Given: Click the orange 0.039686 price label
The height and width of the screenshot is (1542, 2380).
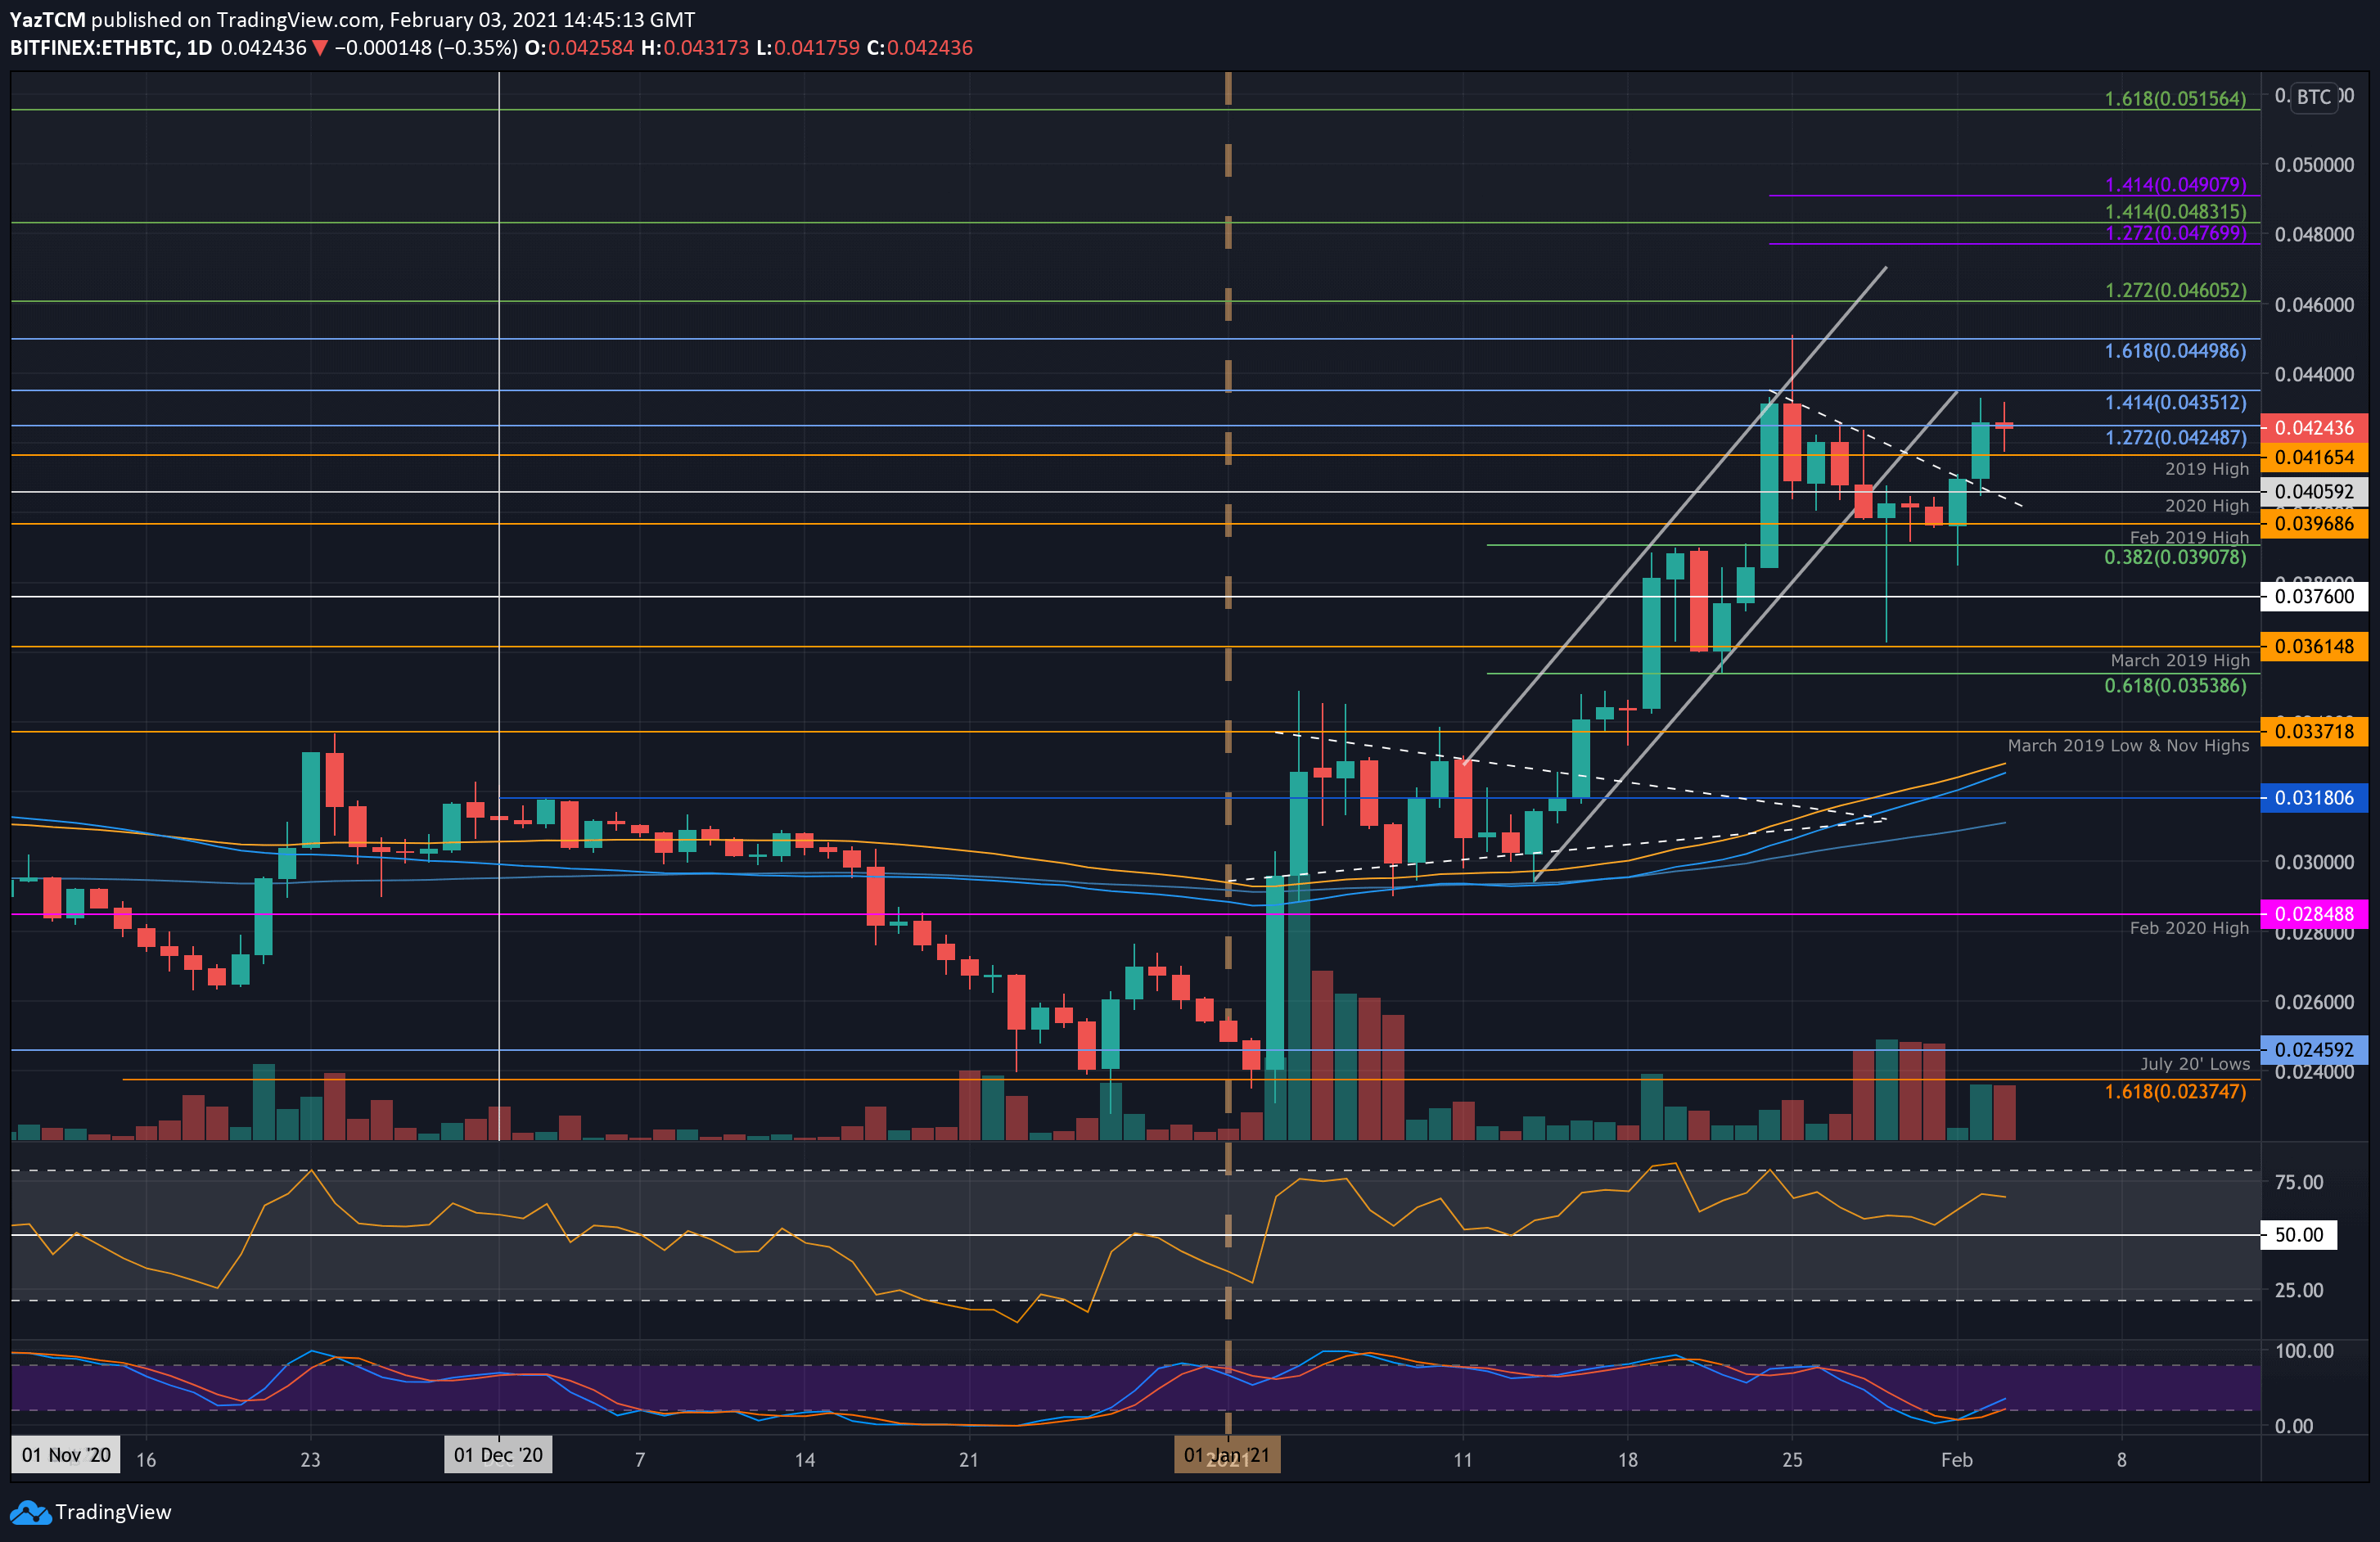Looking at the screenshot, I should pos(2314,523).
